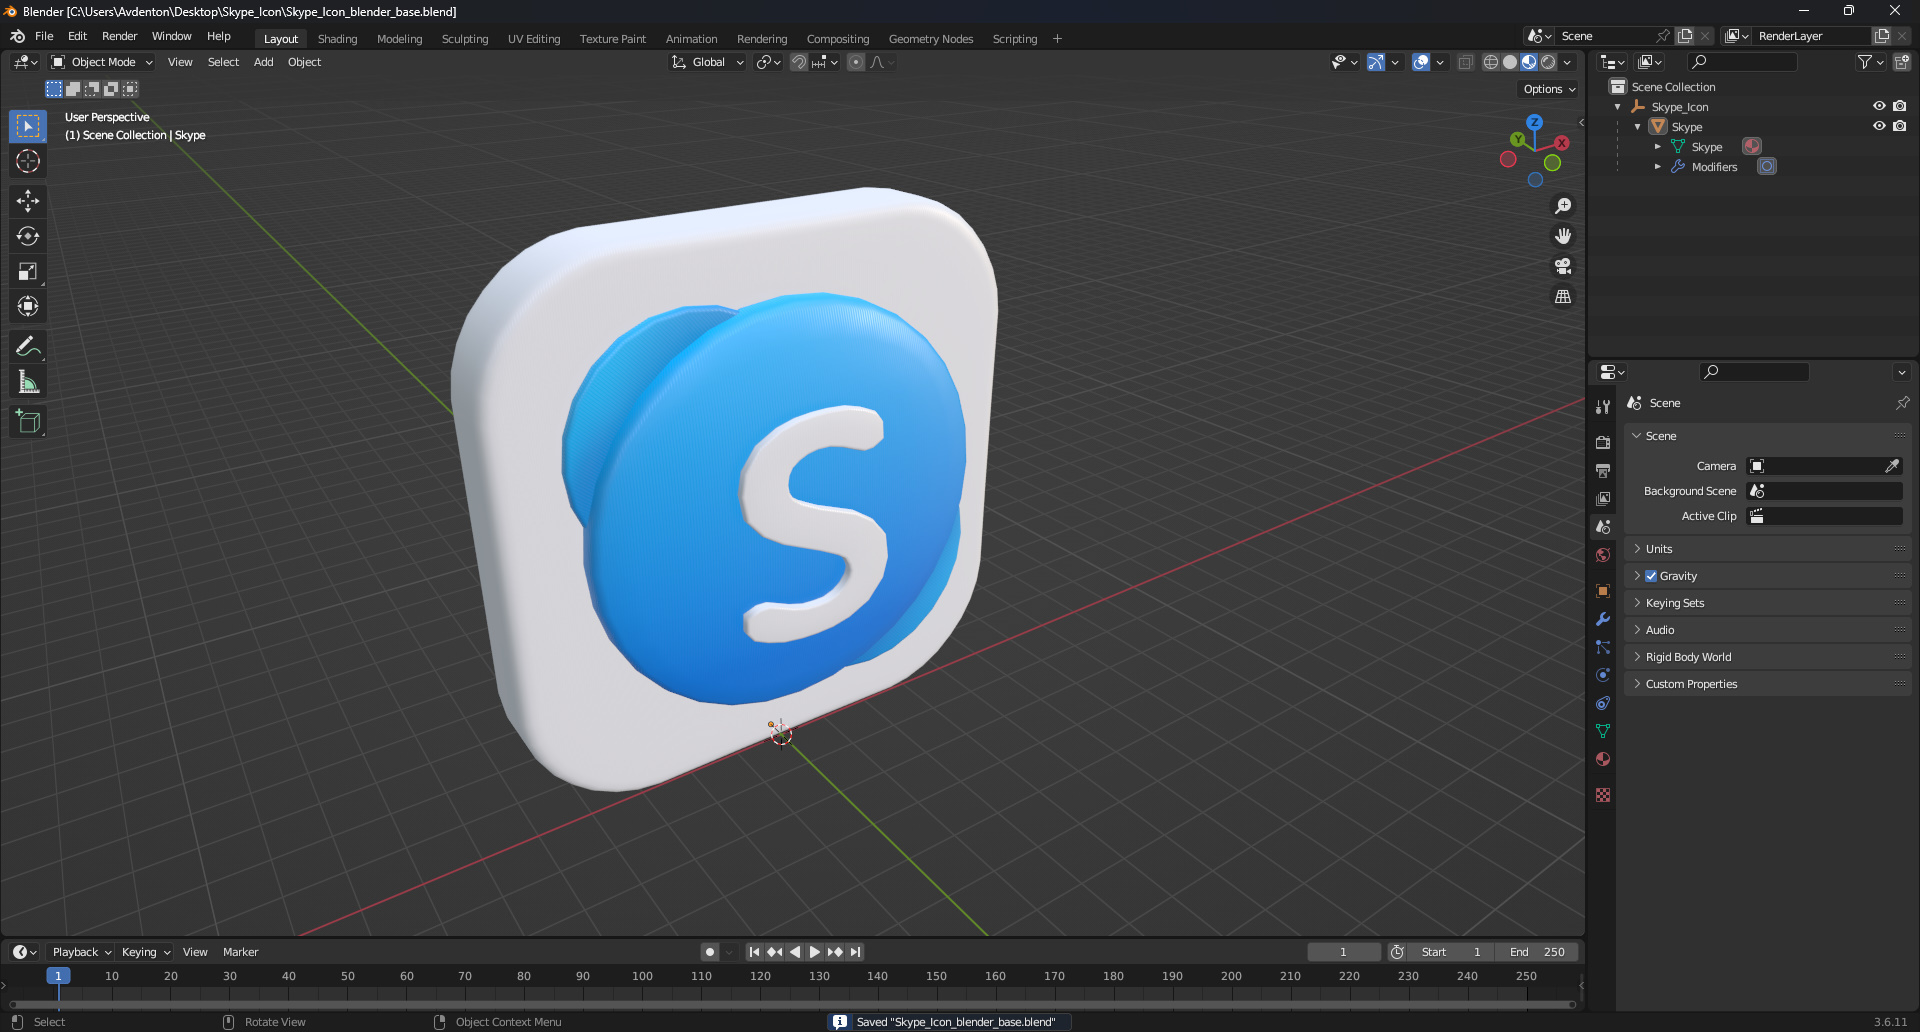Open the Render properties tab
Screen dimensions: 1920x1032
1603,442
